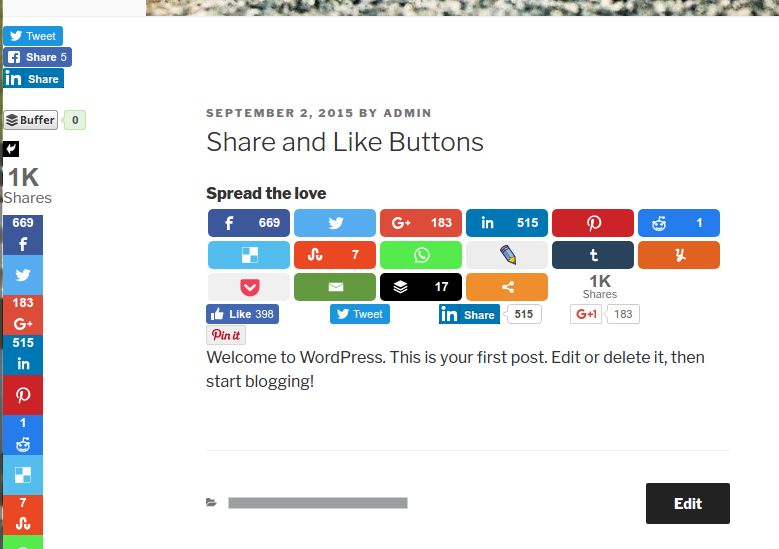This screenshot has width=779, height=549.
Task: Share by email with the green envelope button
Action: pyautogui.click(x=335, y=287)
